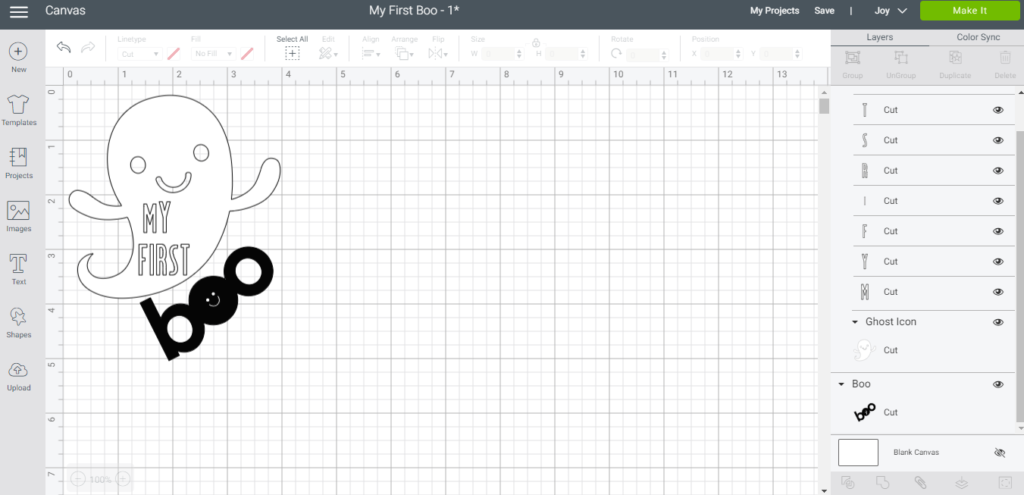Click the Make It button
The width and height of the screenshot is (1024, 495).
[969, 11]
